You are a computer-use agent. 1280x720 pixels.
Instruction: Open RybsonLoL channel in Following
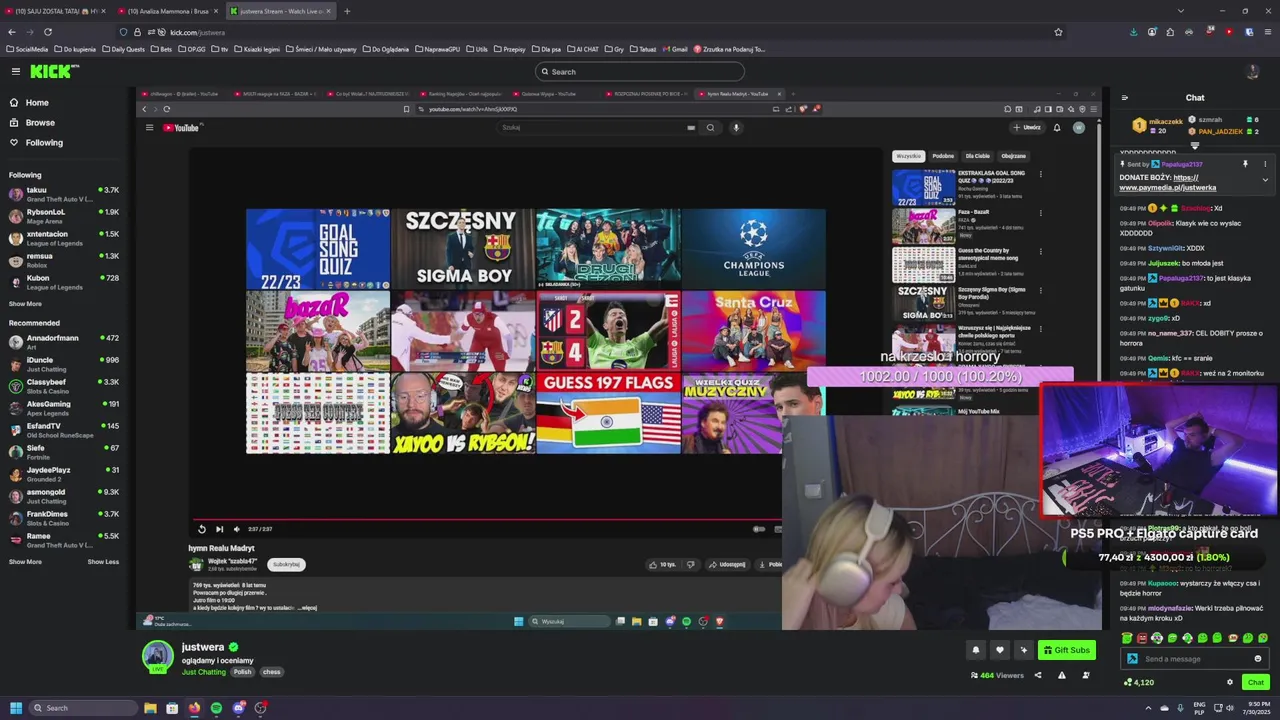pyautogui.click(x=64, y=216)
